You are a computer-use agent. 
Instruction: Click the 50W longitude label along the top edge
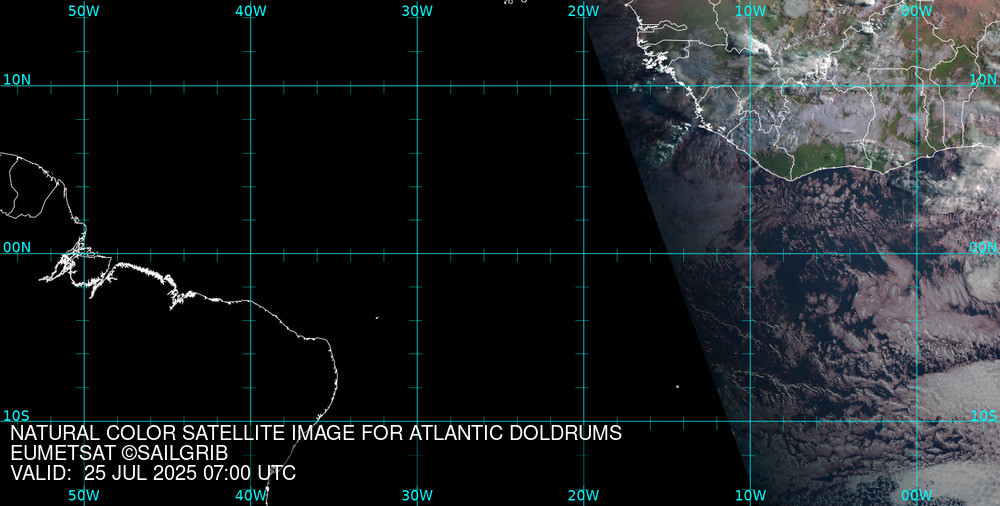click(x=84, y=11)
